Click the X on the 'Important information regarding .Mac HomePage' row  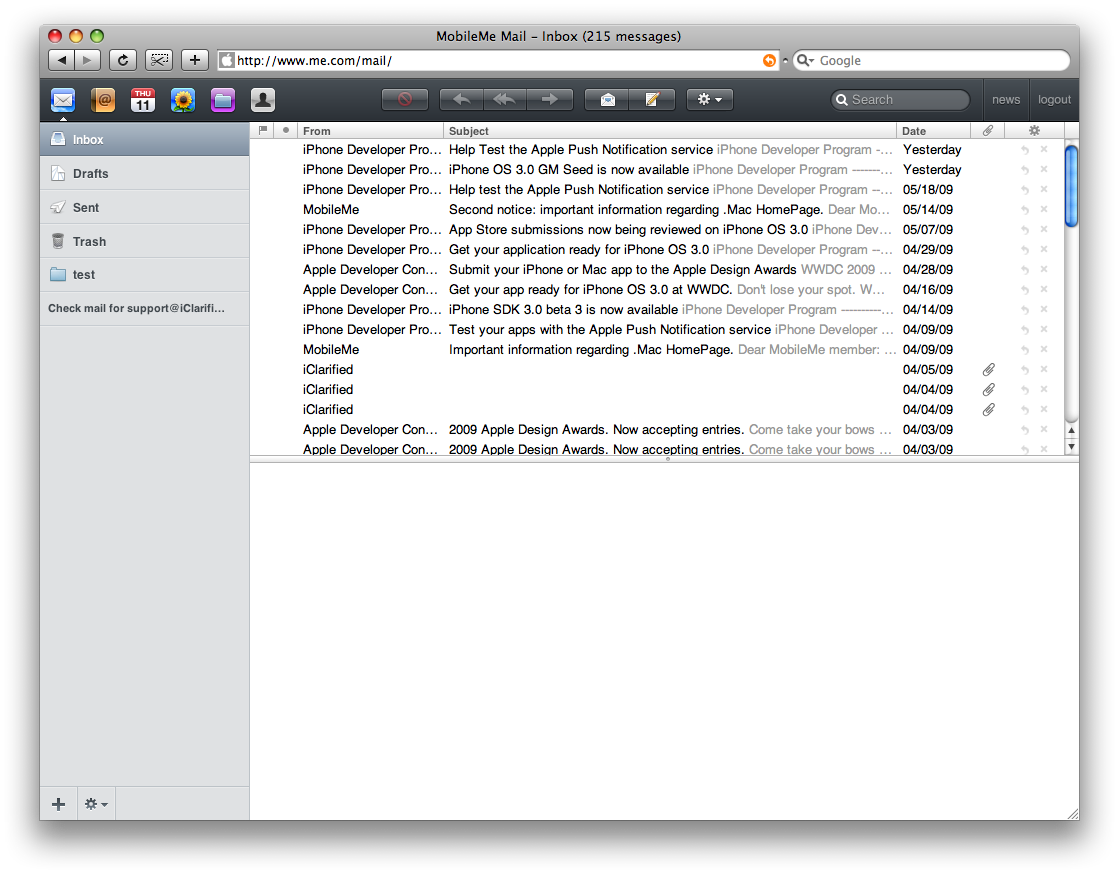point(1044,349)
